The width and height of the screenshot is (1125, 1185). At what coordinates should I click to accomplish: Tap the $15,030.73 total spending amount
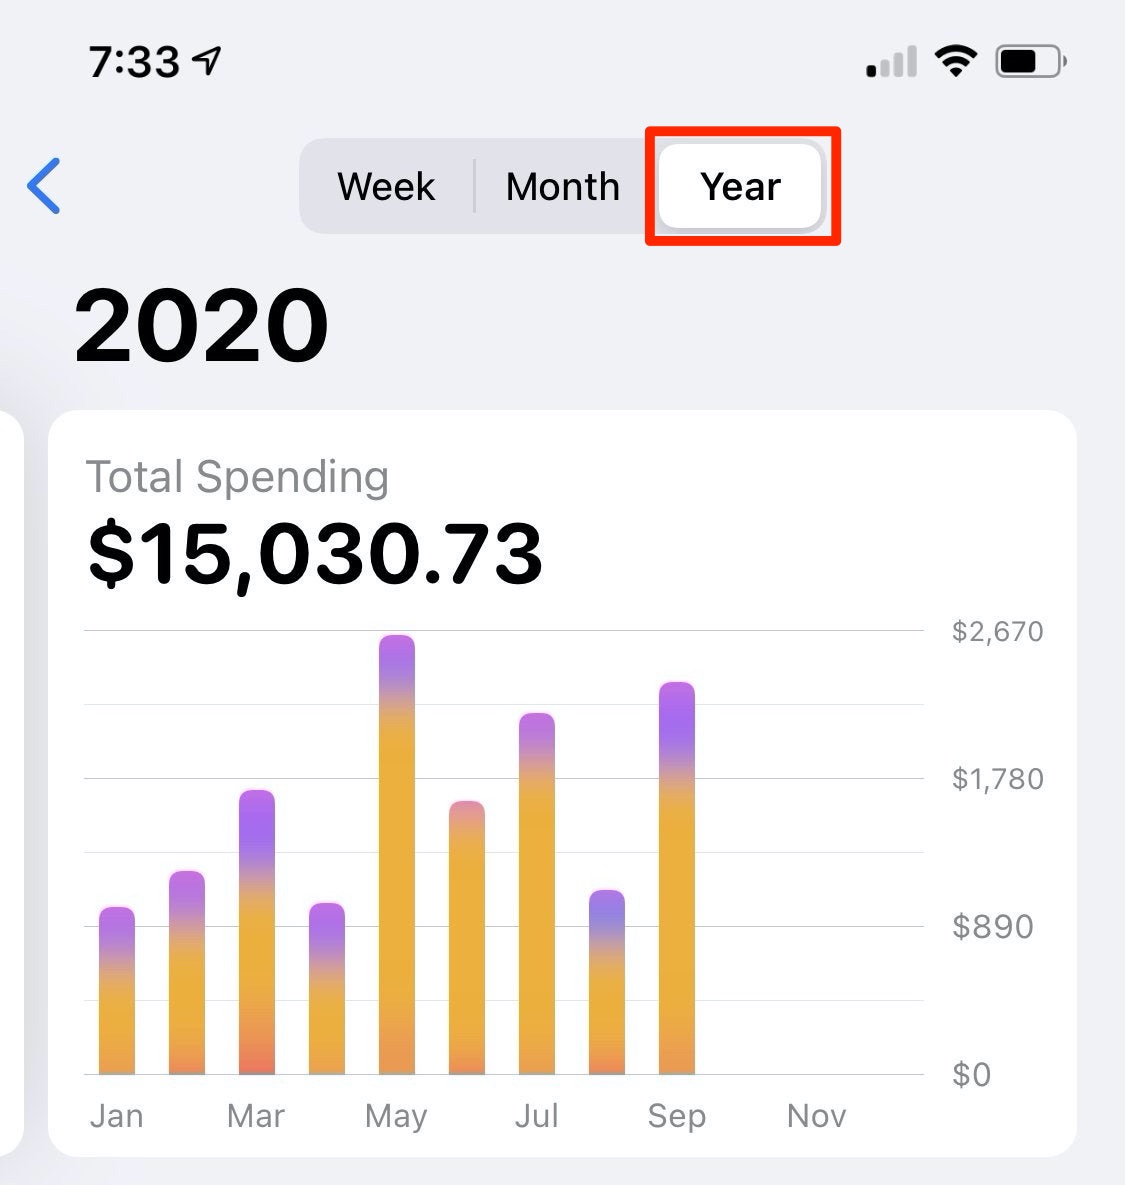(x=315, y=554)
